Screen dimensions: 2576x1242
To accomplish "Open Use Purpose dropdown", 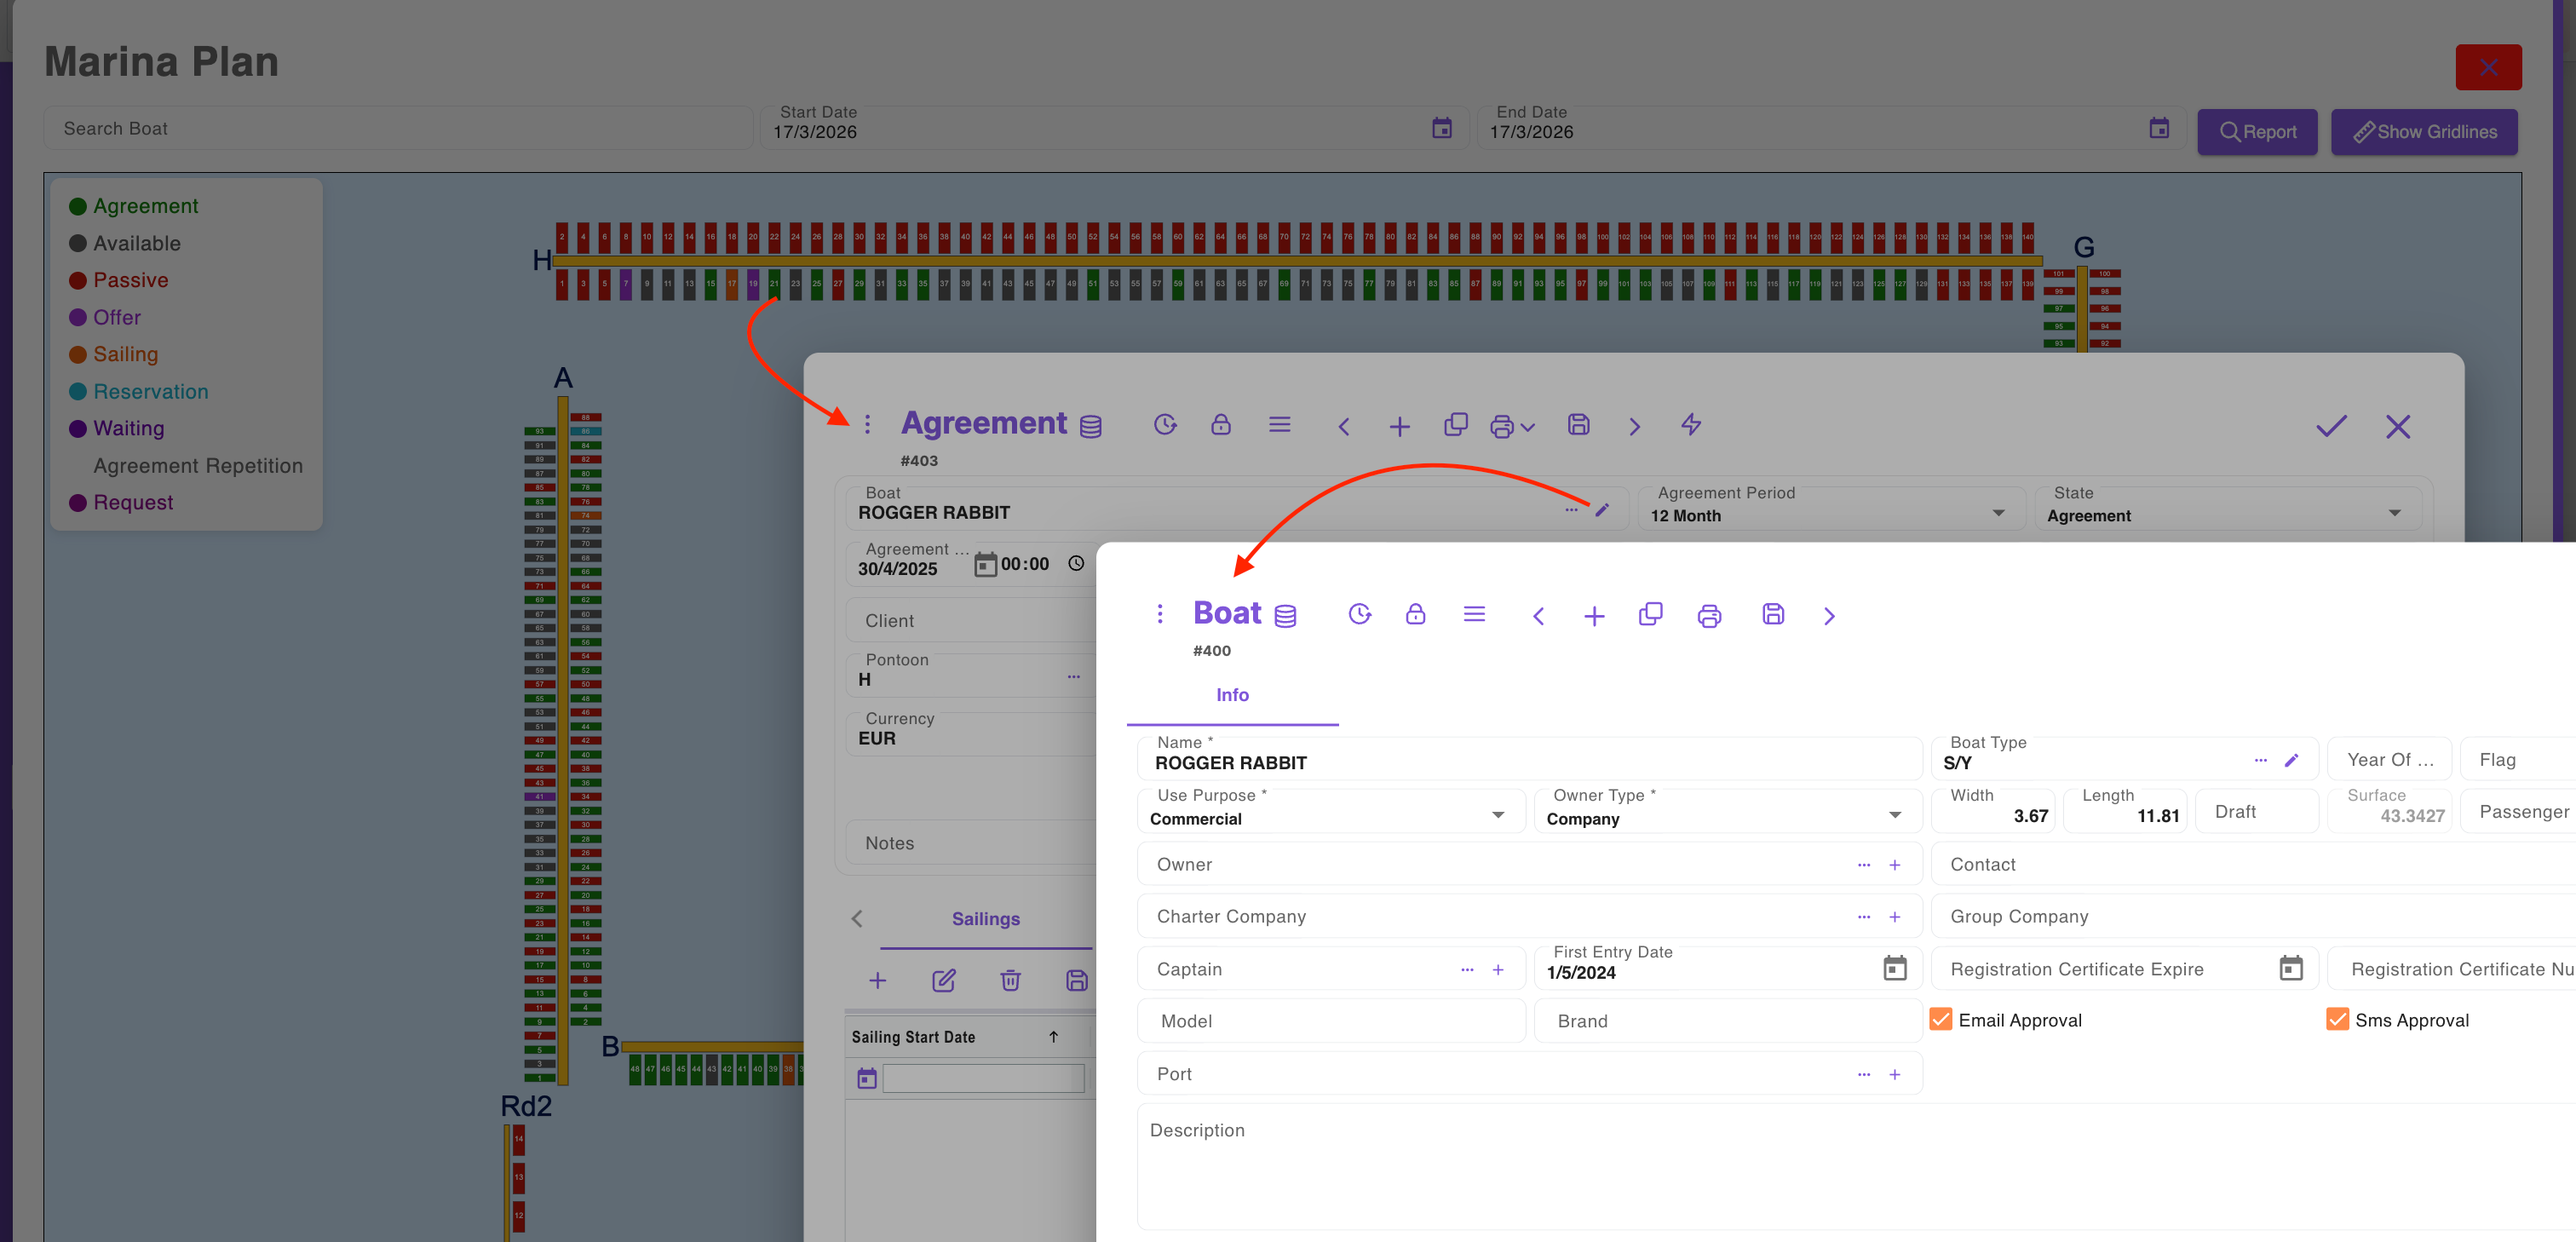I will point(1497,816).
